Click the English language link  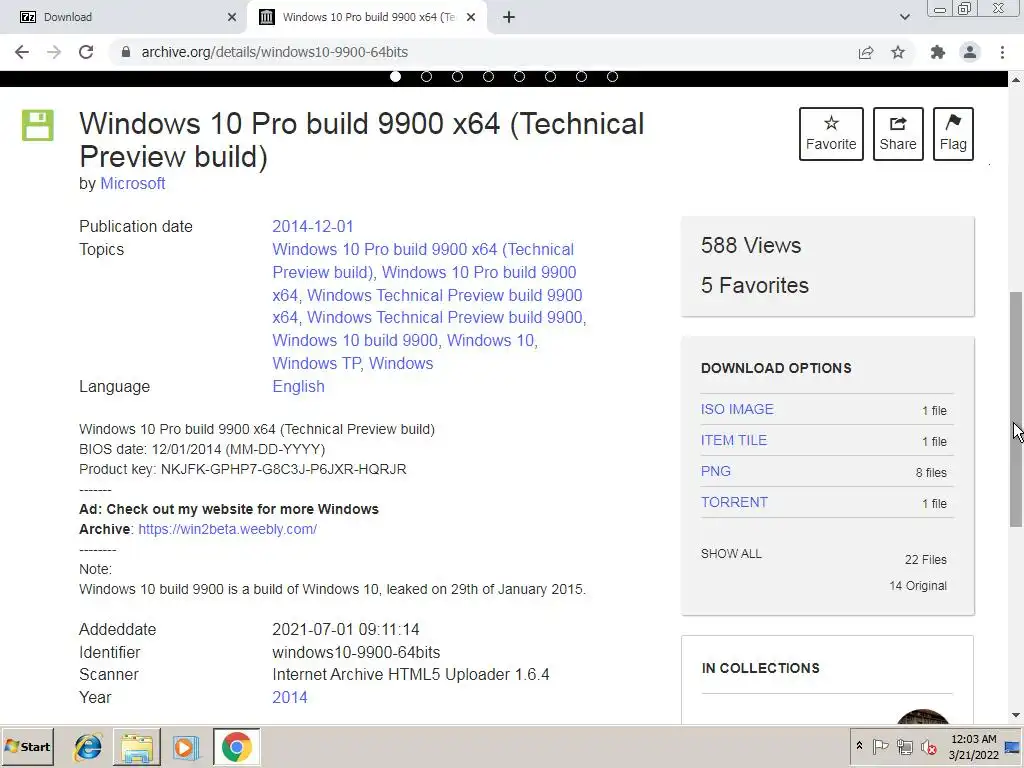click(298, 386)
